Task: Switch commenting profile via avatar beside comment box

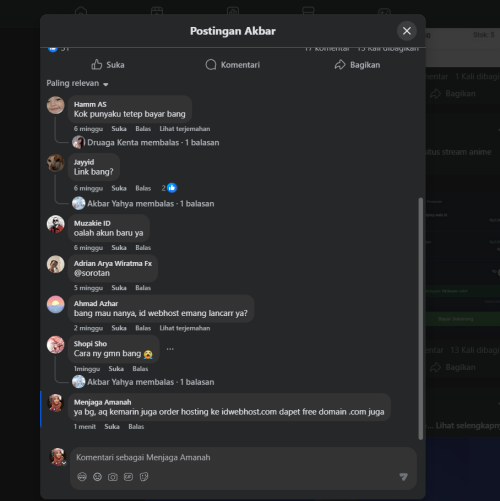Action: tap(58, 456)
